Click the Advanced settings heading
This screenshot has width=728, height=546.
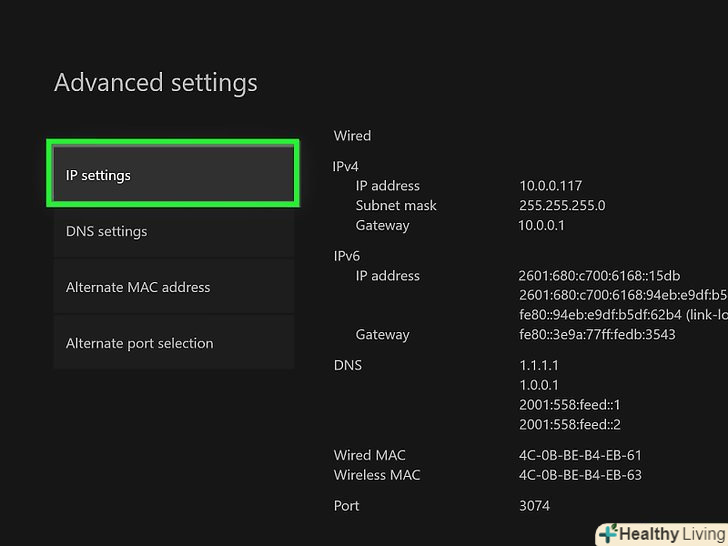(156, 83)
